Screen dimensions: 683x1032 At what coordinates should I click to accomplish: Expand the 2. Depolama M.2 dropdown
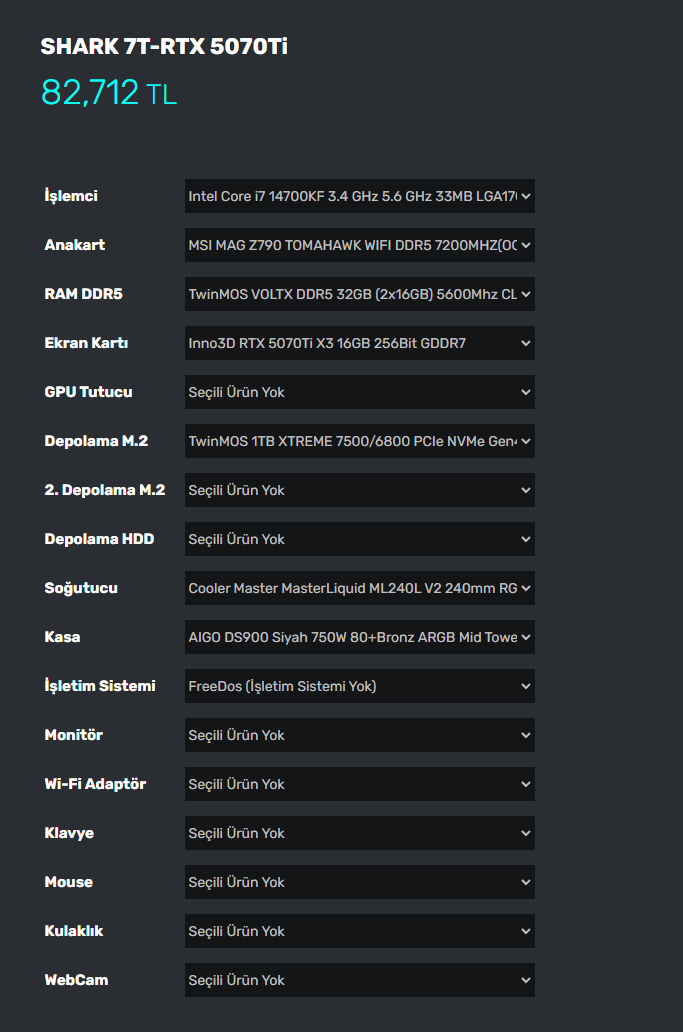coord(359,490)
